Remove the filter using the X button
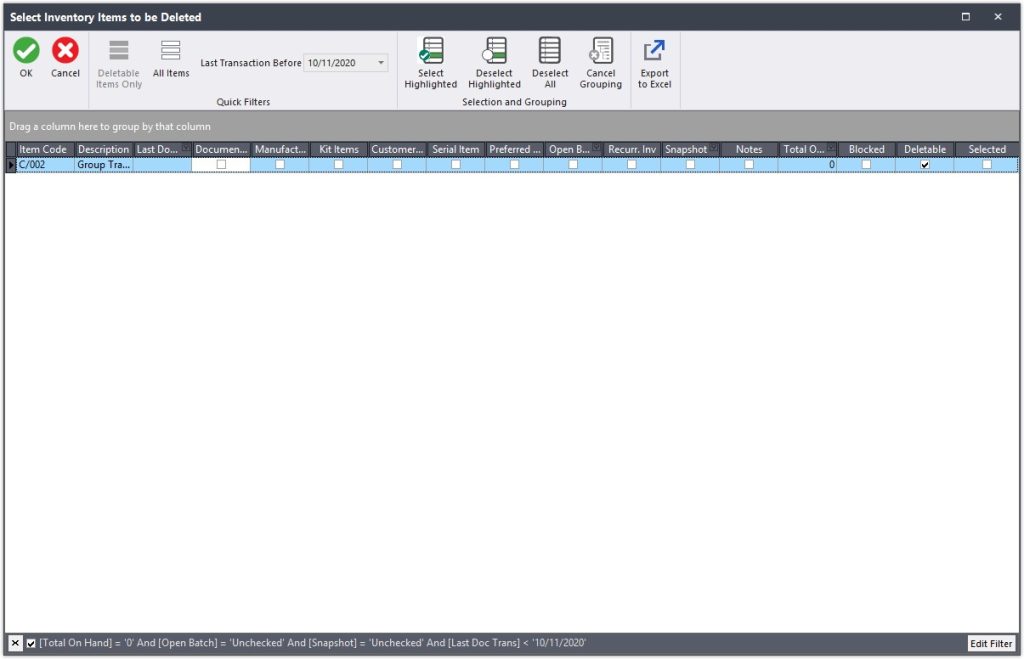1024x659 pixels. pos(15,643)
